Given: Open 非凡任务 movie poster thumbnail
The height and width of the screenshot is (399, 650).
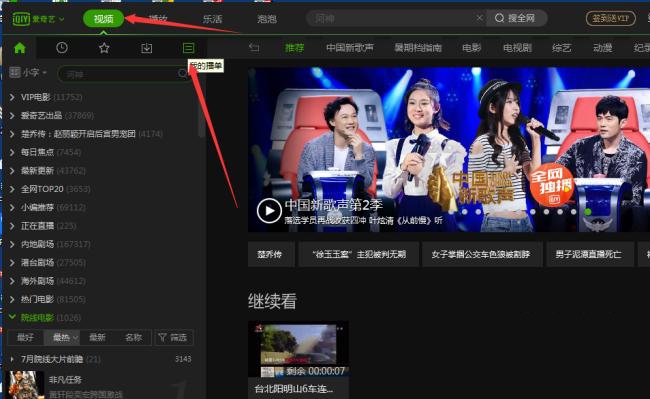Looking at the screenshot, I should 26,385.
